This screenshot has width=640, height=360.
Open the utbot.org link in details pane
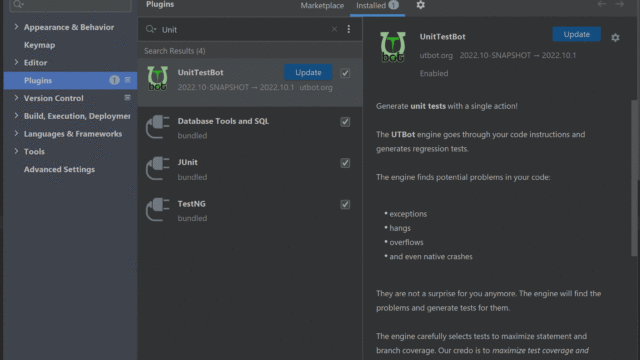click(x=436, y=56)
